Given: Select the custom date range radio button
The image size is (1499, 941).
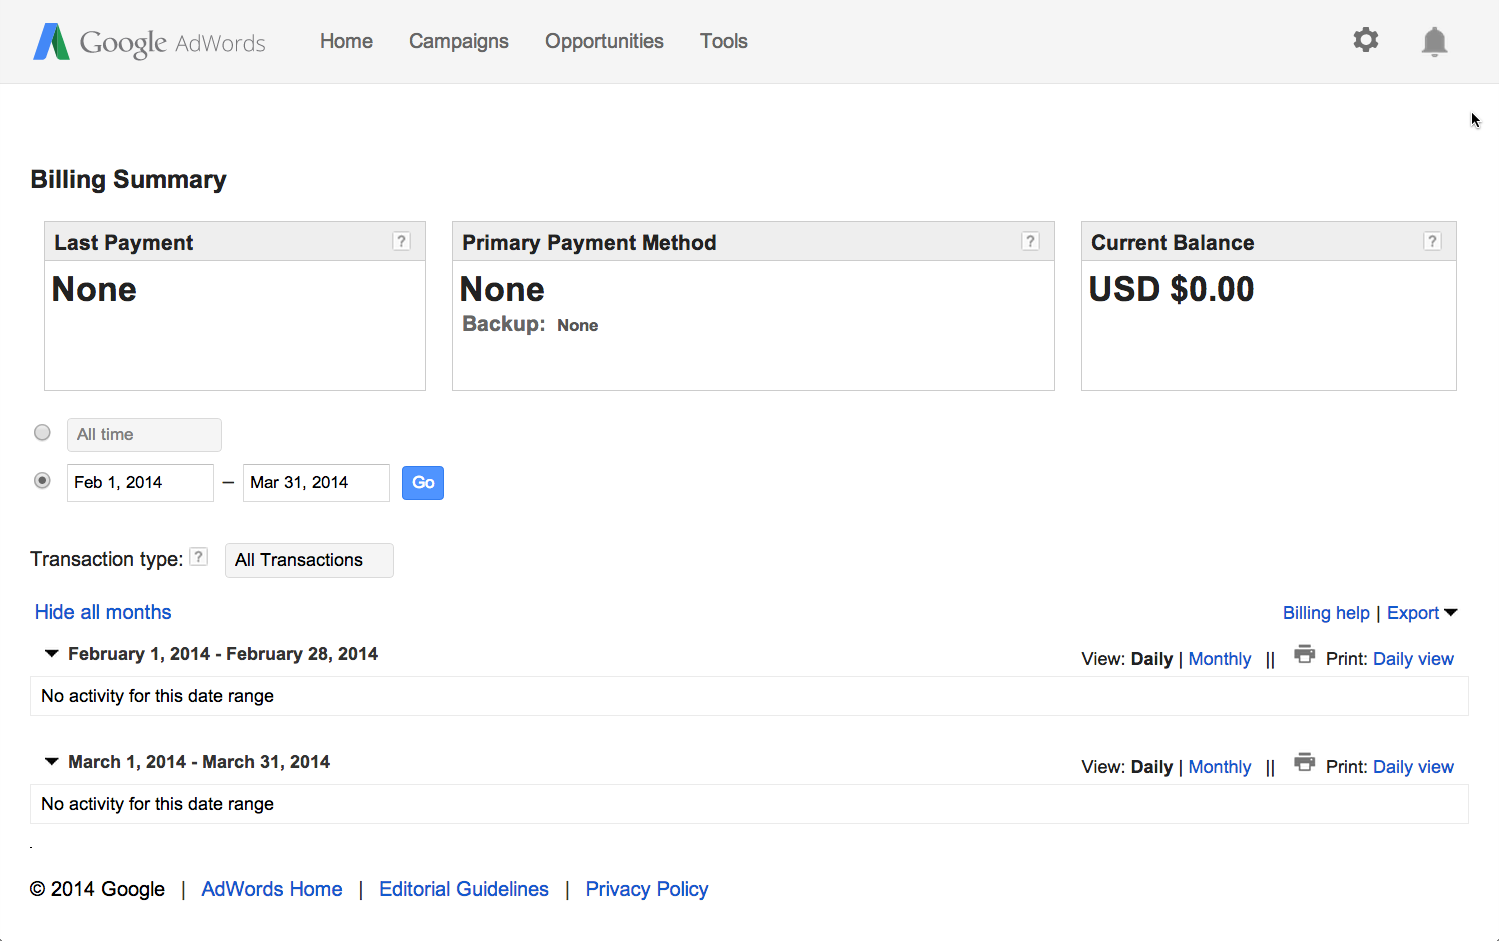Looking at the screenshot, I should [x=42, y=481].
